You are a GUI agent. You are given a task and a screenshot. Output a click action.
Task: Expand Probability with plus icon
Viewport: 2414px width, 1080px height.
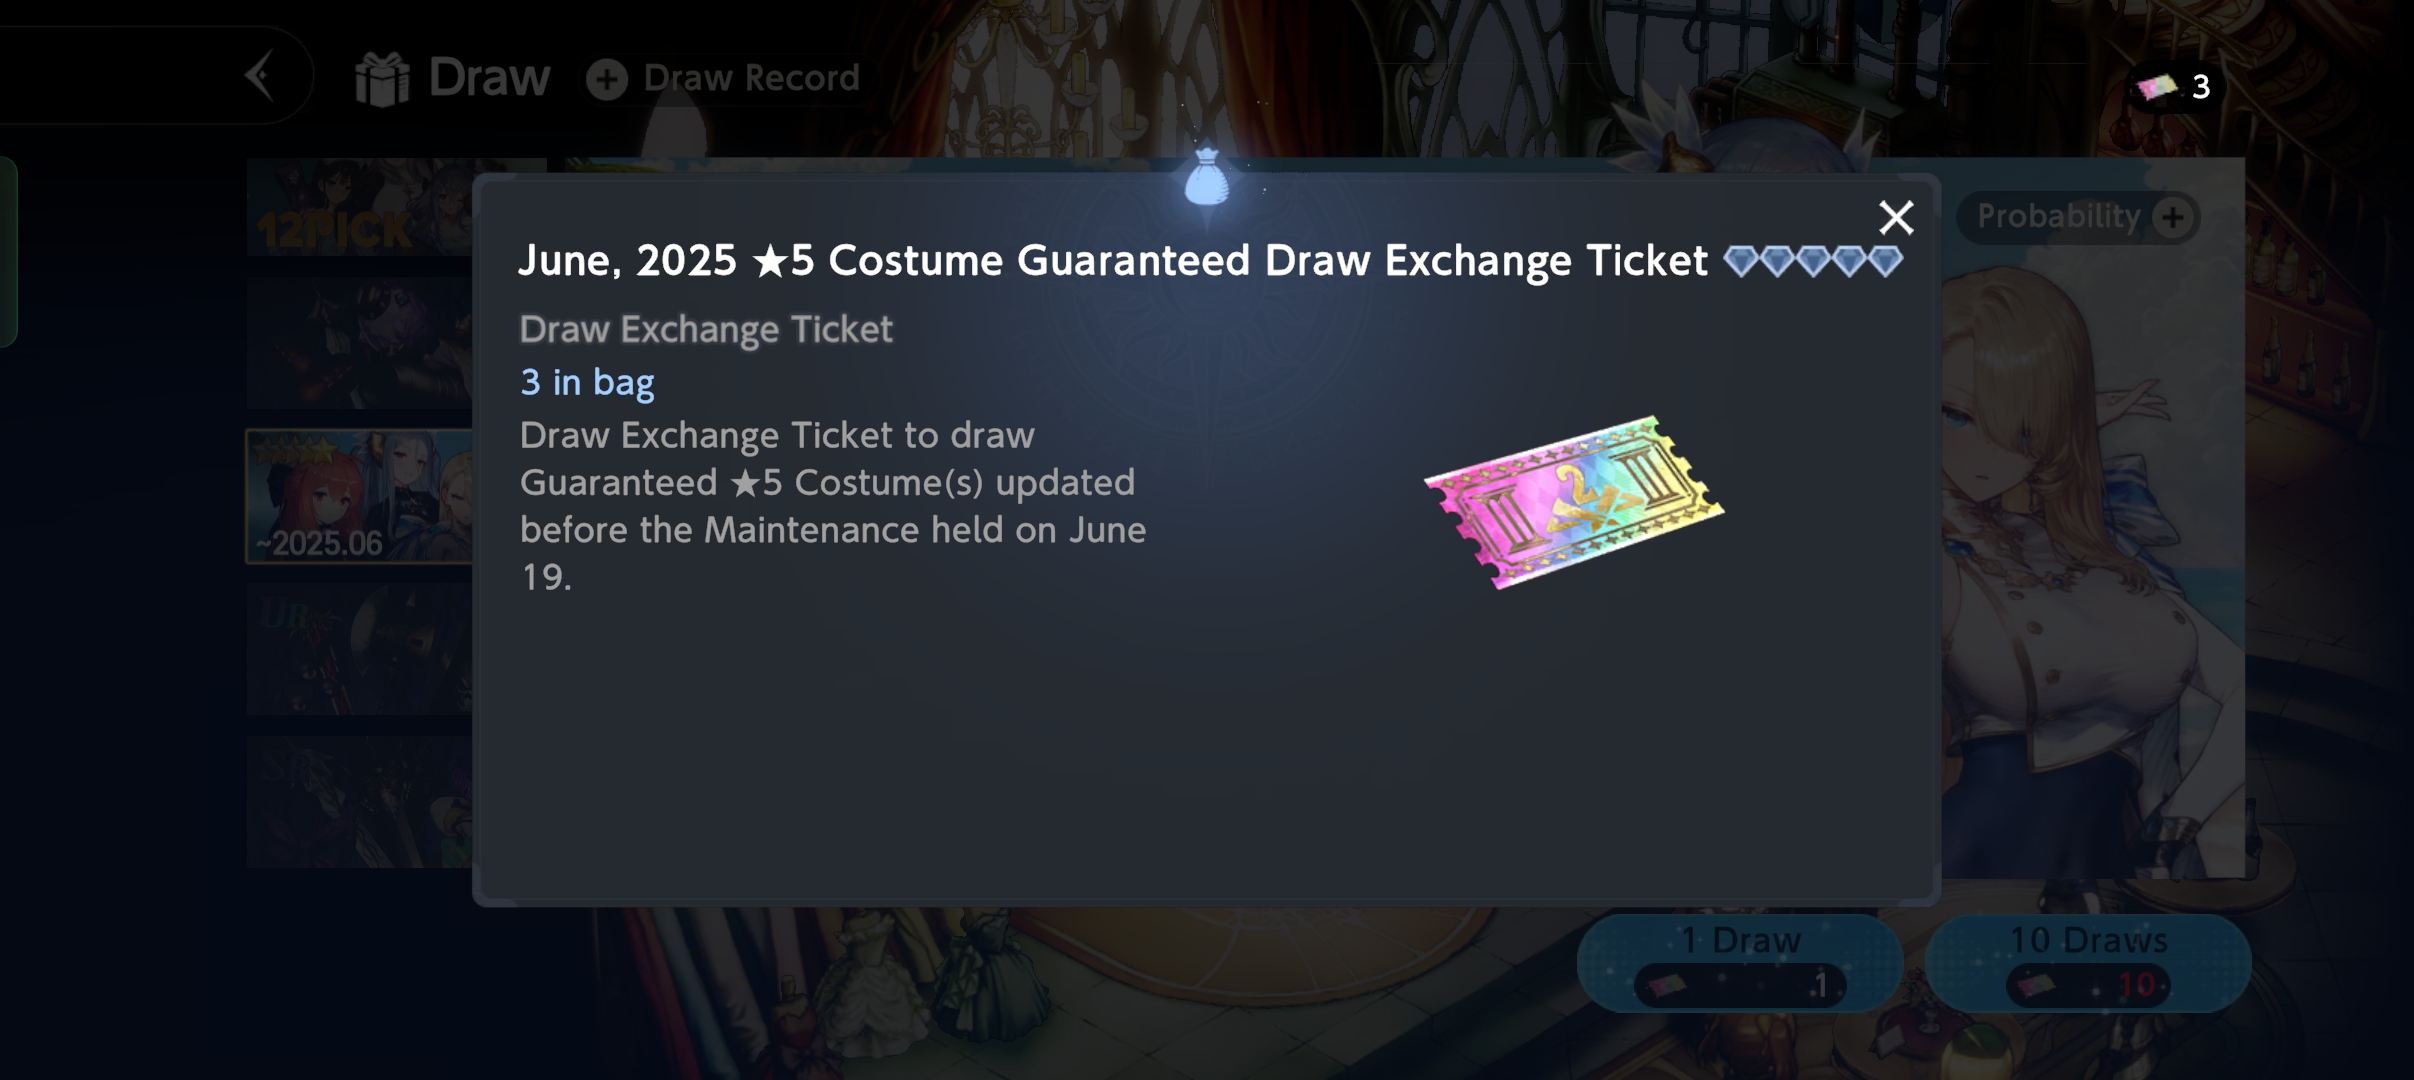2173,217
